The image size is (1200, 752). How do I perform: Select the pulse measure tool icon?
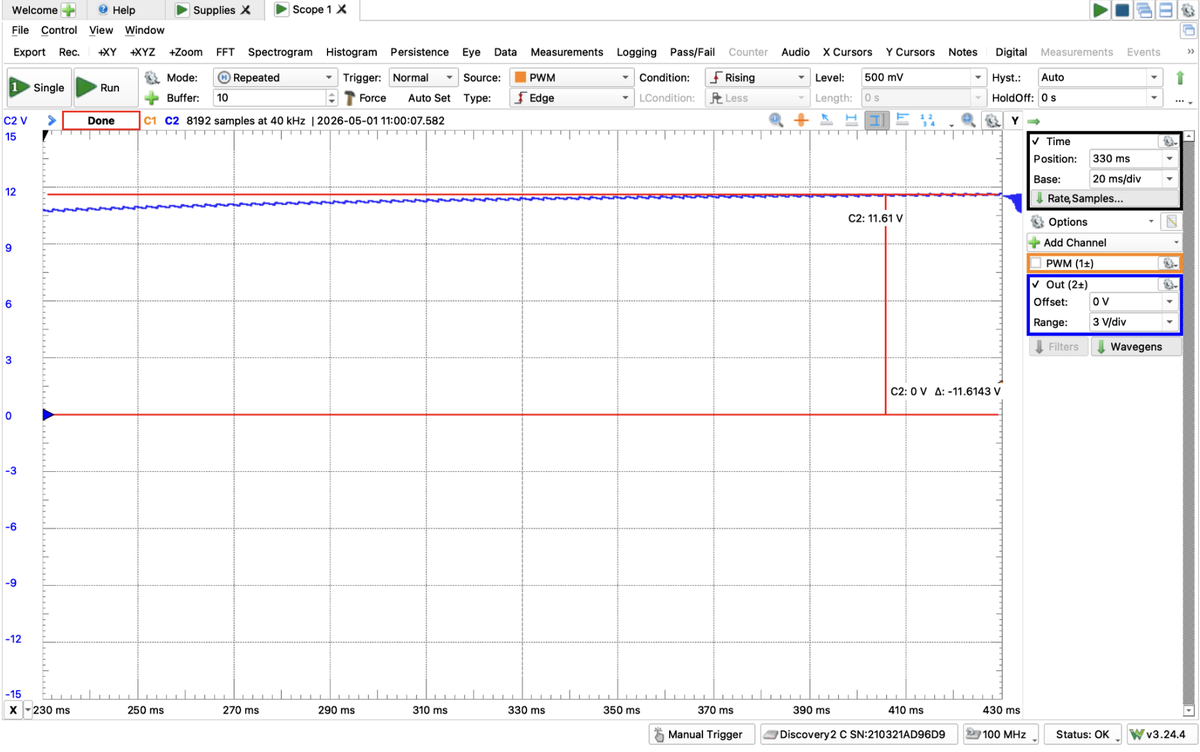(902, 120)
